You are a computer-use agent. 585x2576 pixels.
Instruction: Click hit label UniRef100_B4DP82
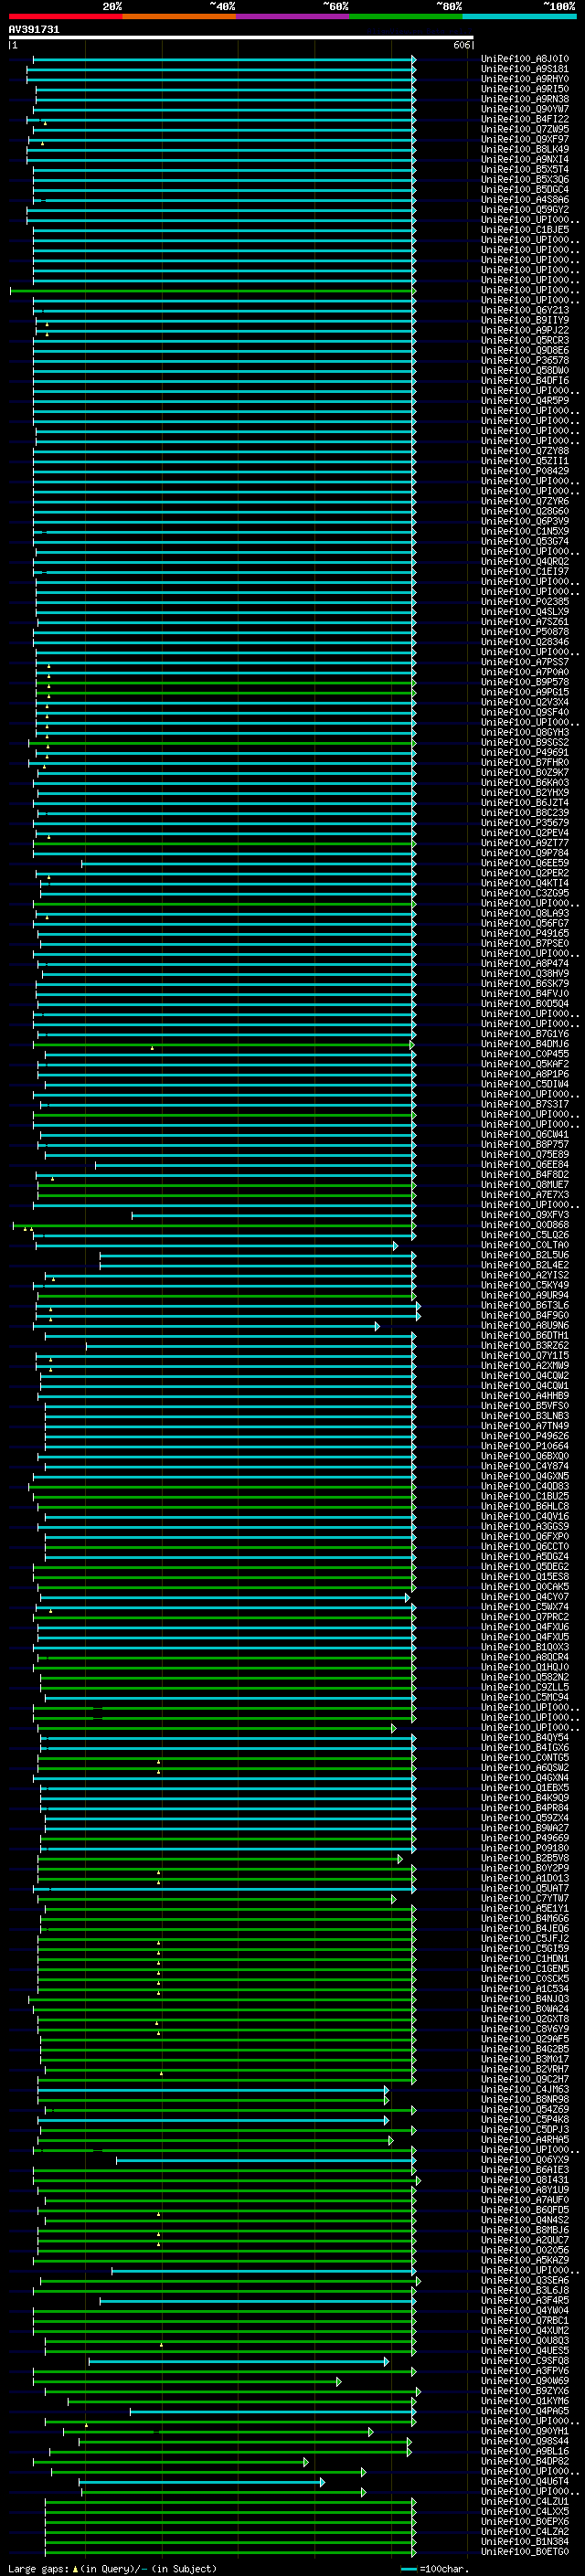click(525, 2461)
